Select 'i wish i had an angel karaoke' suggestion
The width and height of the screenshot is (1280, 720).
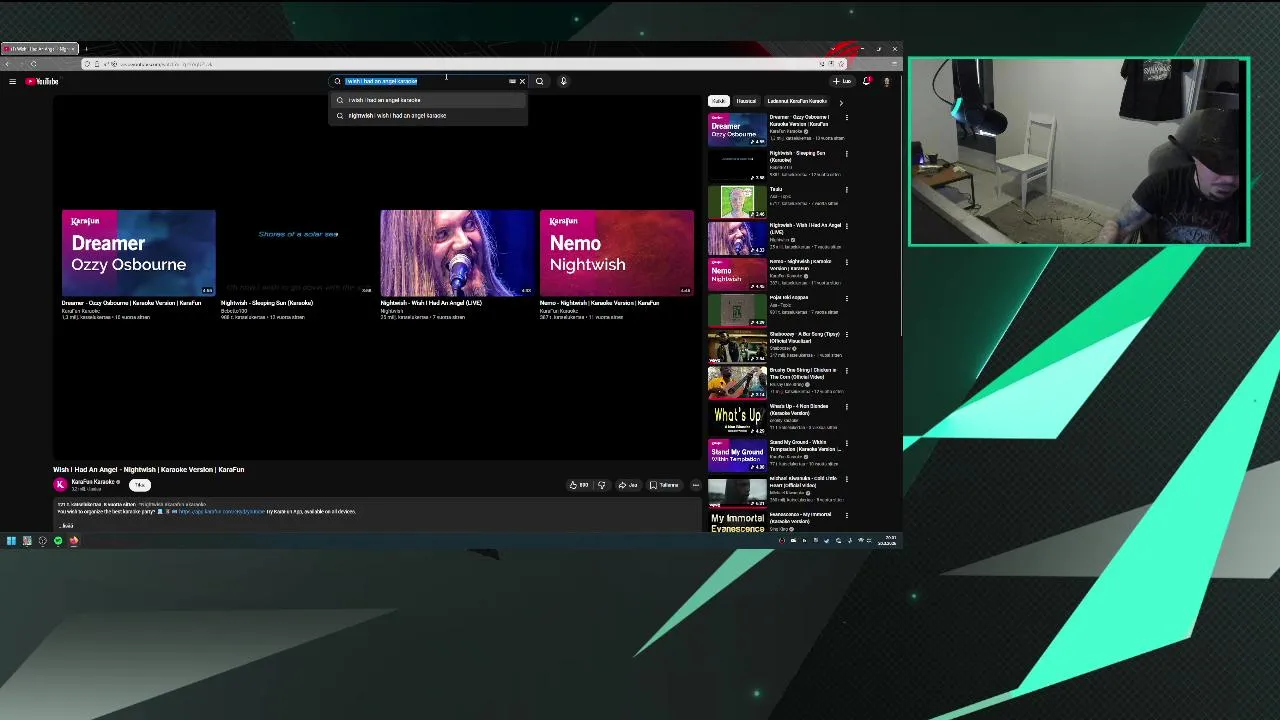pos(428,100)
